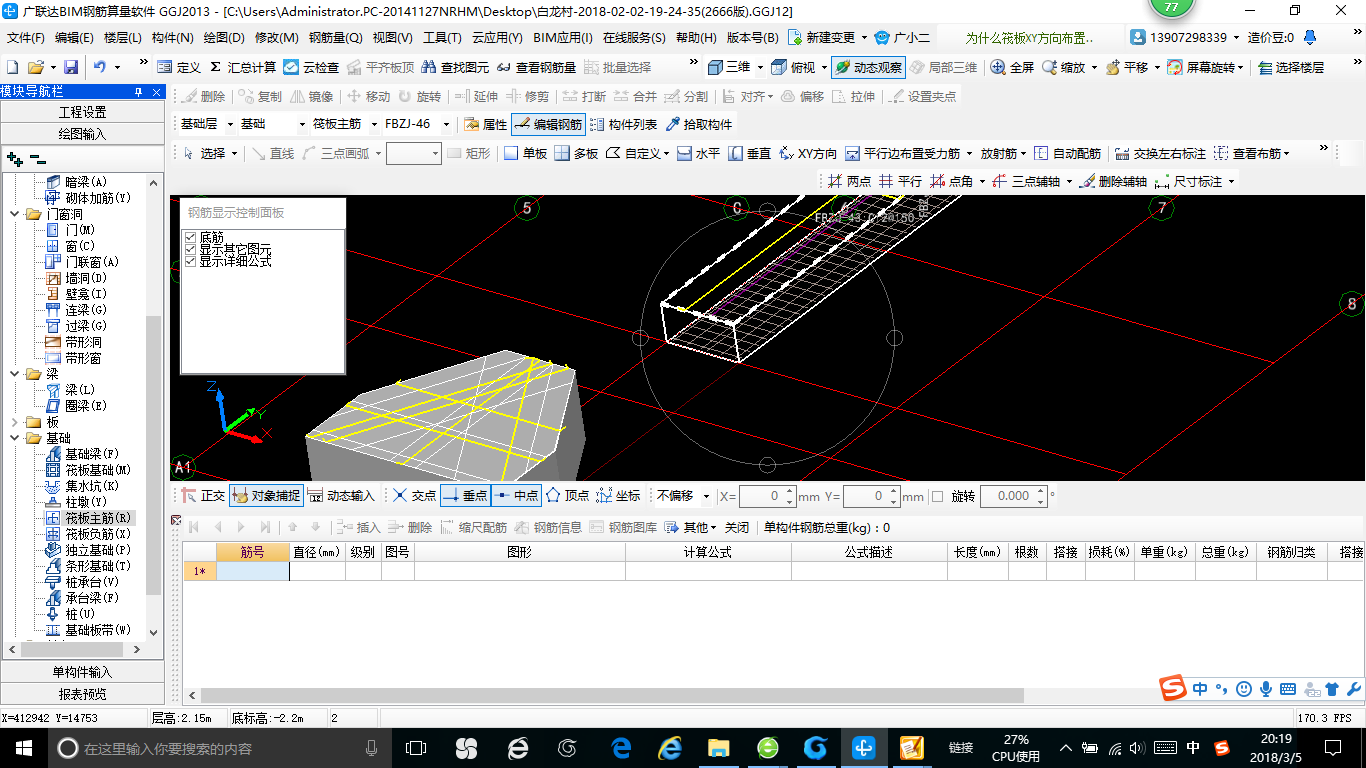Launch 云检查 cloud check
This screenshot has height=768, width=1366.
[x=311, y=67]
